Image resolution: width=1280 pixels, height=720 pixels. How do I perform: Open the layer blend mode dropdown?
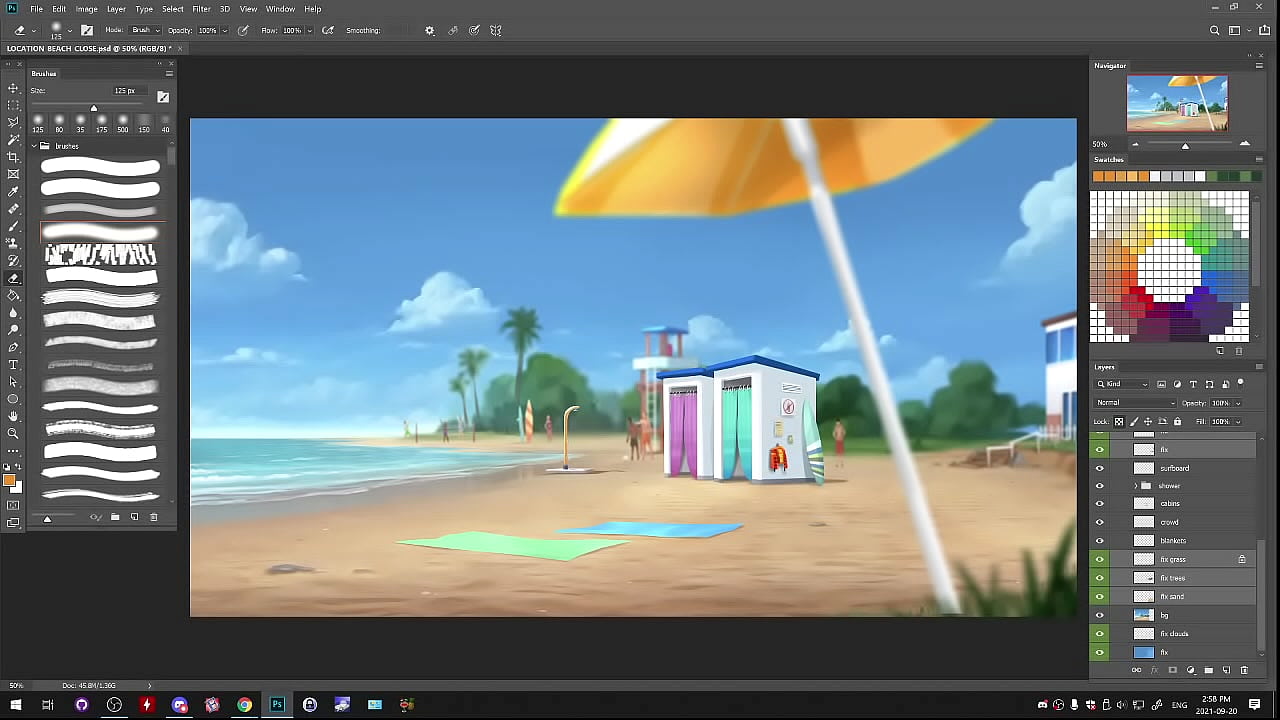click(x=1135, y=403)
